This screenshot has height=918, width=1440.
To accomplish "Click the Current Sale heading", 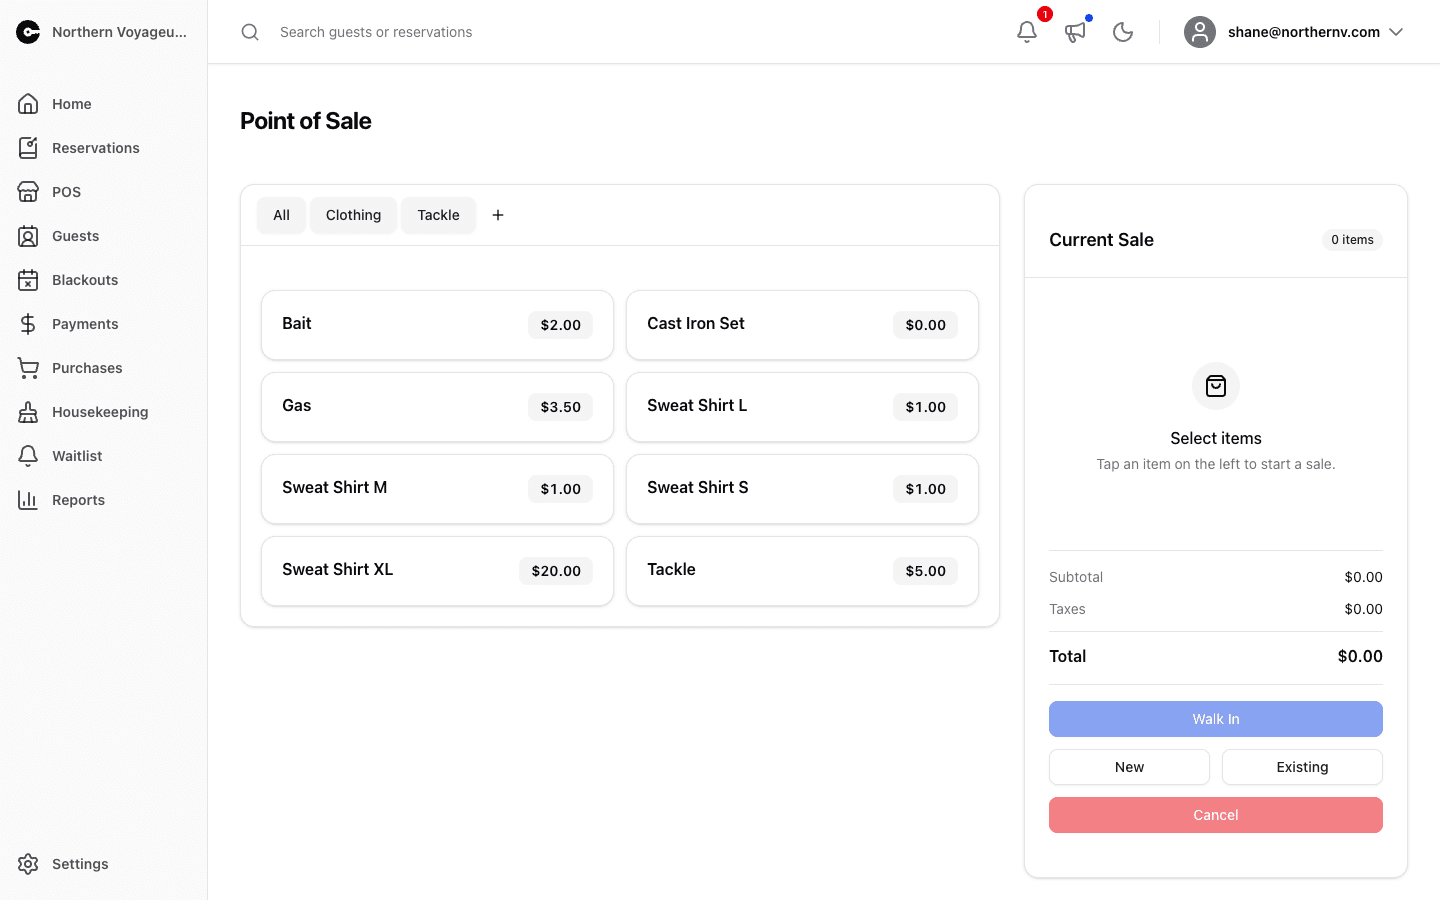I will coord(1101,240).
